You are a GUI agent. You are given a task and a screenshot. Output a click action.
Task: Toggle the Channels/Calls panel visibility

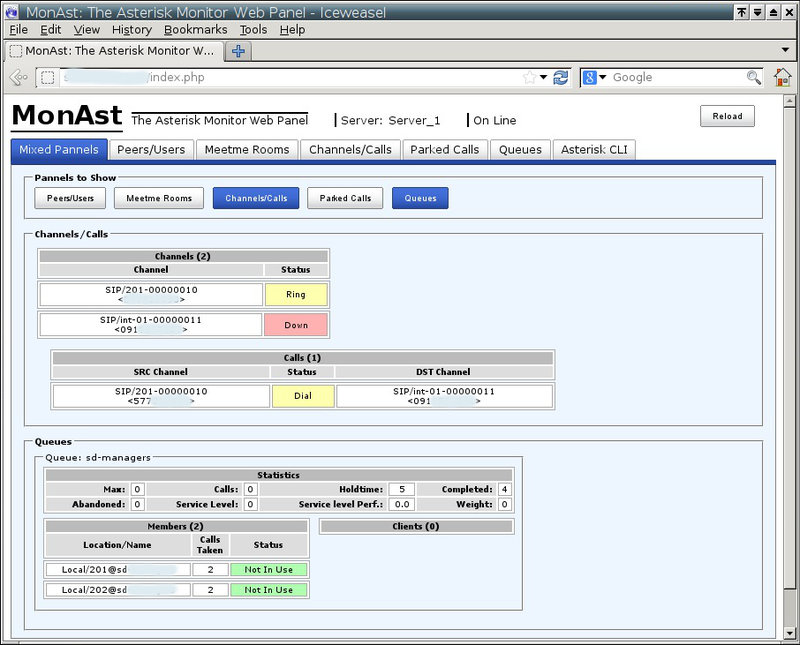coord(256,198)
